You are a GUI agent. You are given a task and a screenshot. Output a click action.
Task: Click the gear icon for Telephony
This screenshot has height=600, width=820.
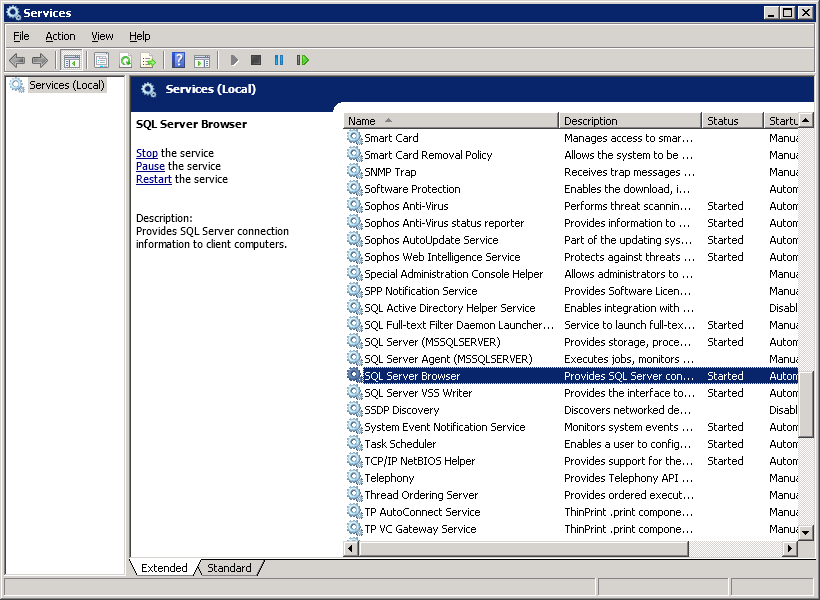355,478
